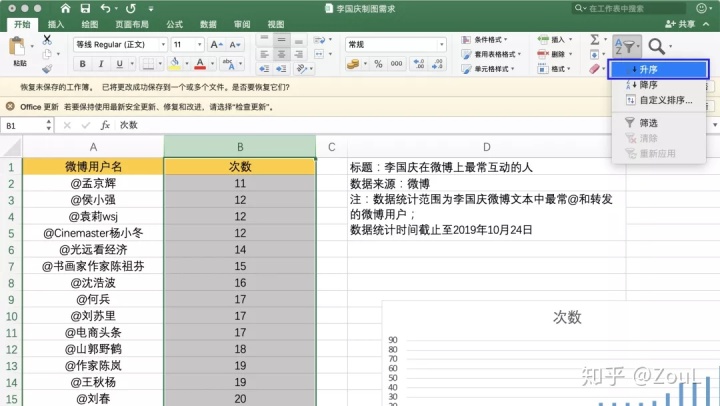Toggle middle vertical alignment

tap(281, 40)
